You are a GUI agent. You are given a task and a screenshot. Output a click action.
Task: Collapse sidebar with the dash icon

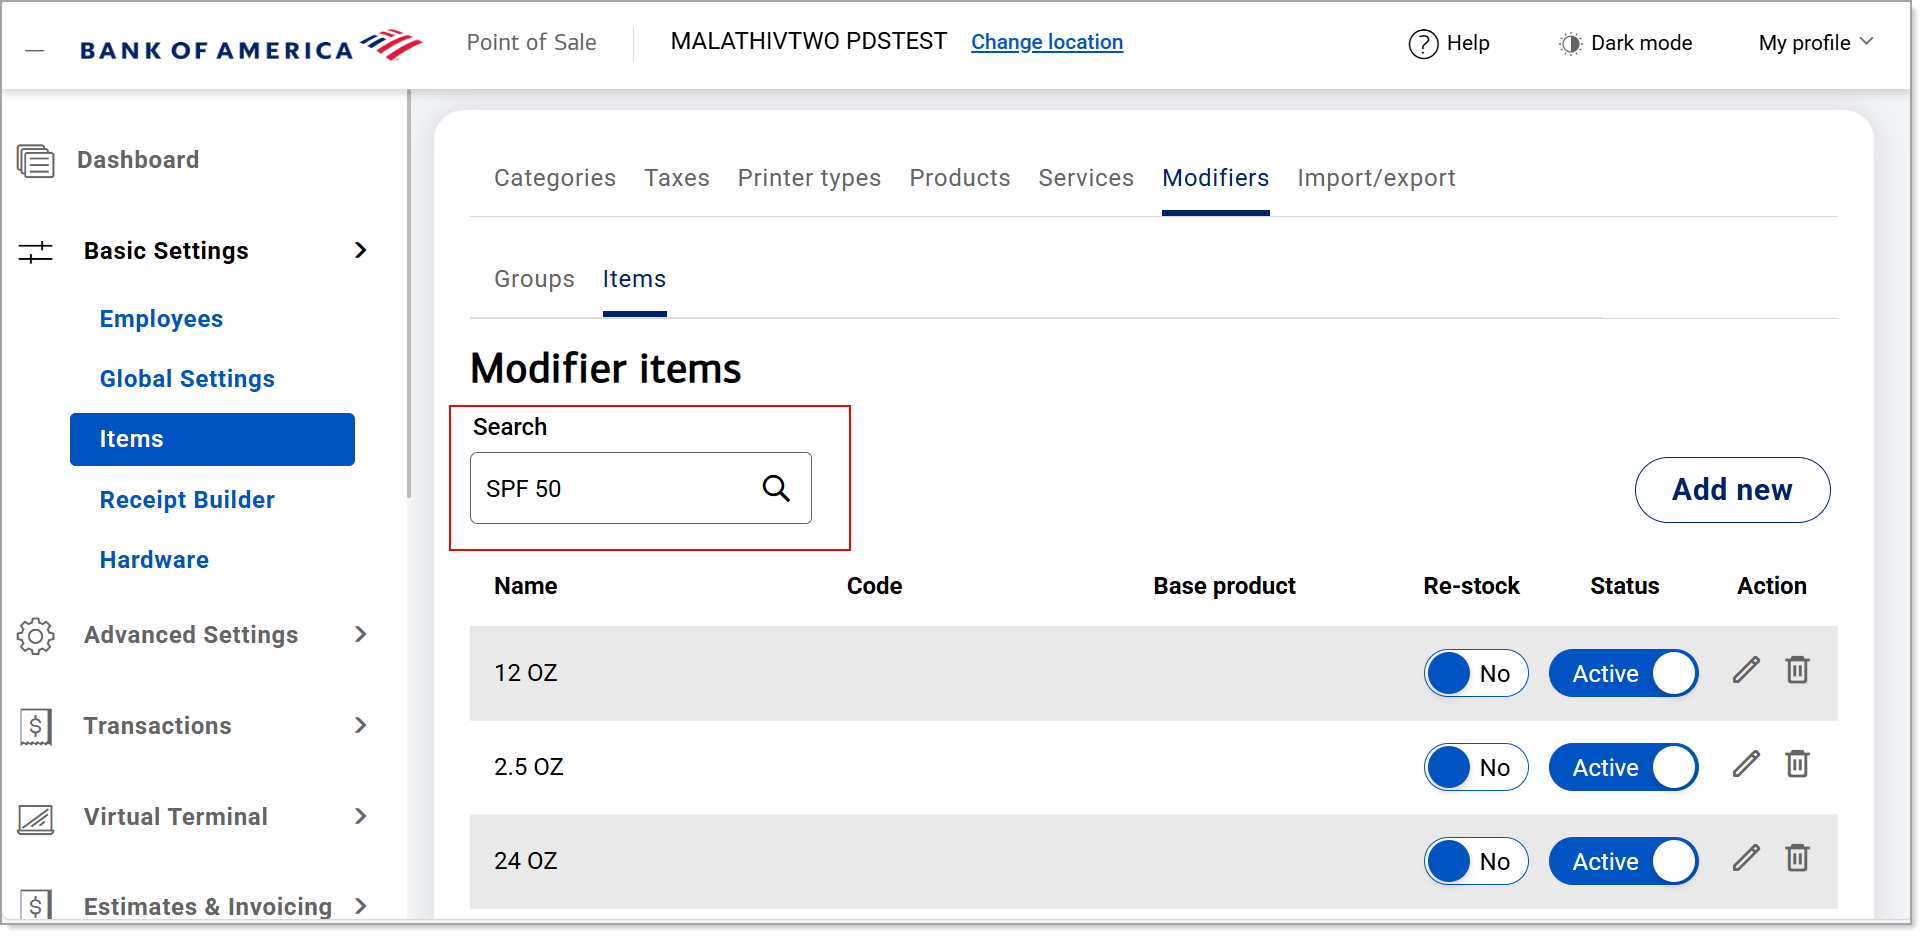click(35, 50)
